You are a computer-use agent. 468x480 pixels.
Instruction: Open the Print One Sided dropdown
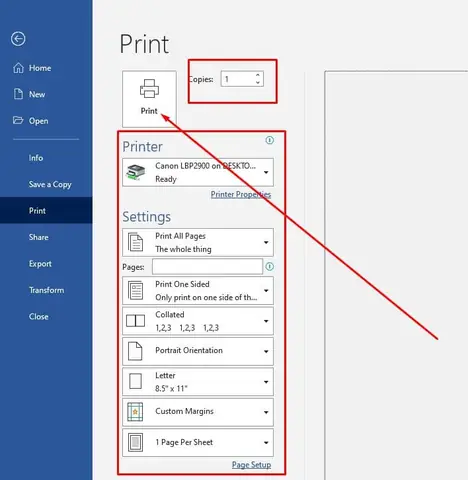coord(198,291)
